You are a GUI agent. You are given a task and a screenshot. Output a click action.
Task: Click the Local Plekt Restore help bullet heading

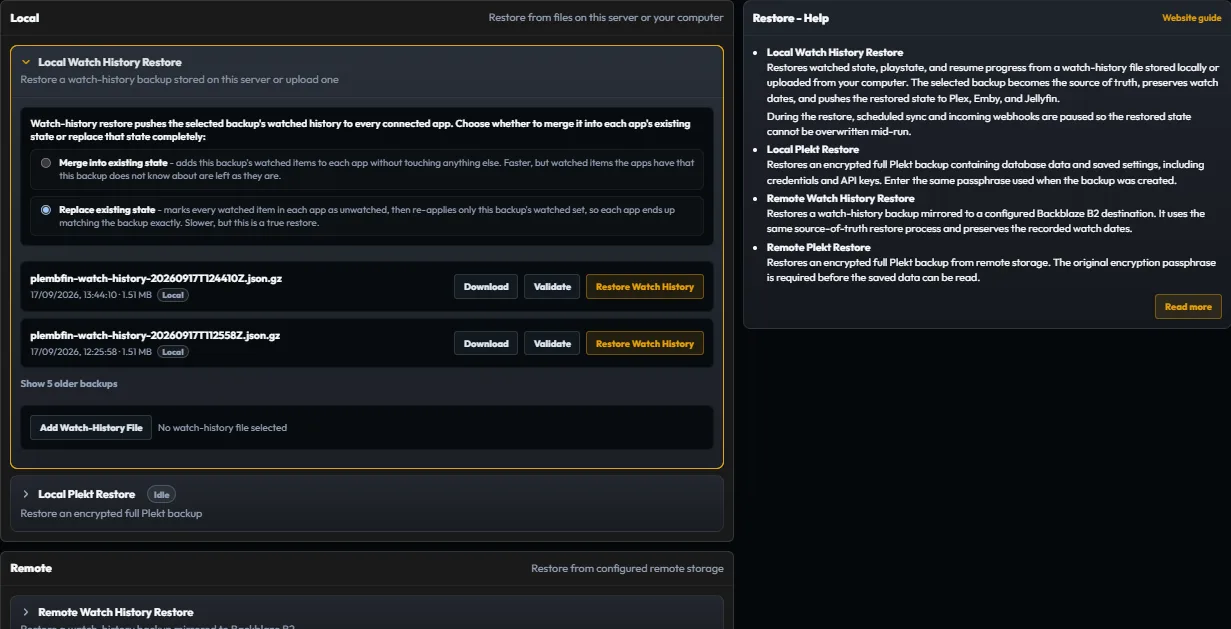pos(813,150)
